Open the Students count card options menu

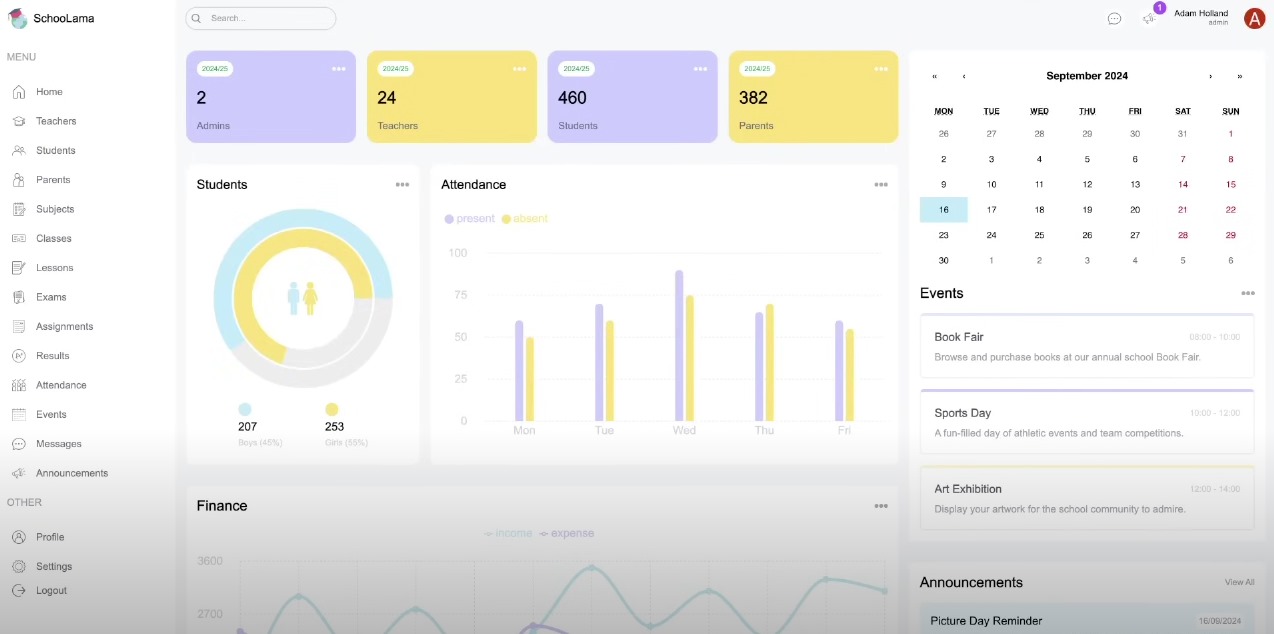[x=700, y=69]
